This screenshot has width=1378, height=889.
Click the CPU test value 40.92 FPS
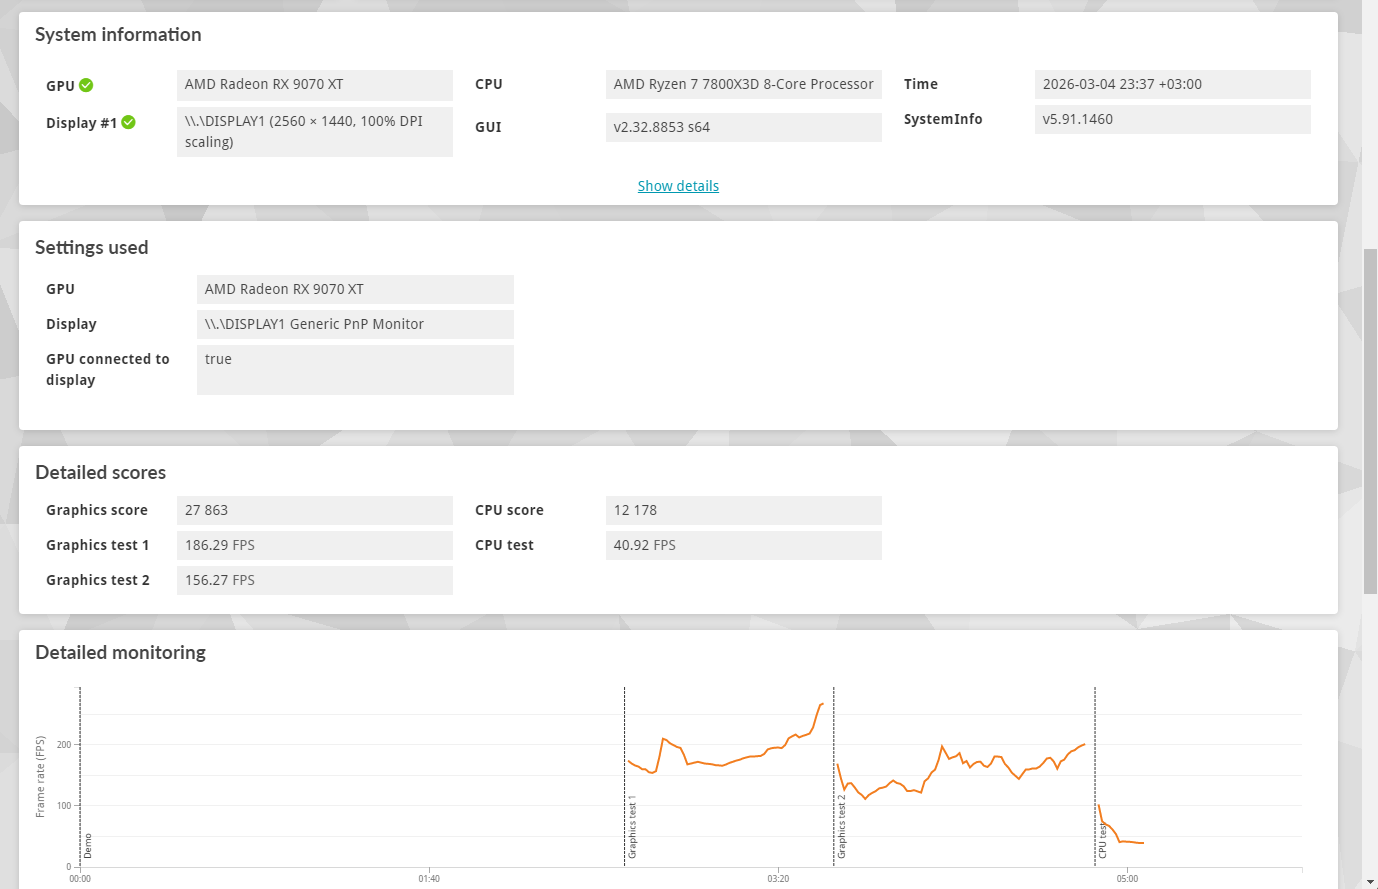[744, 545]
